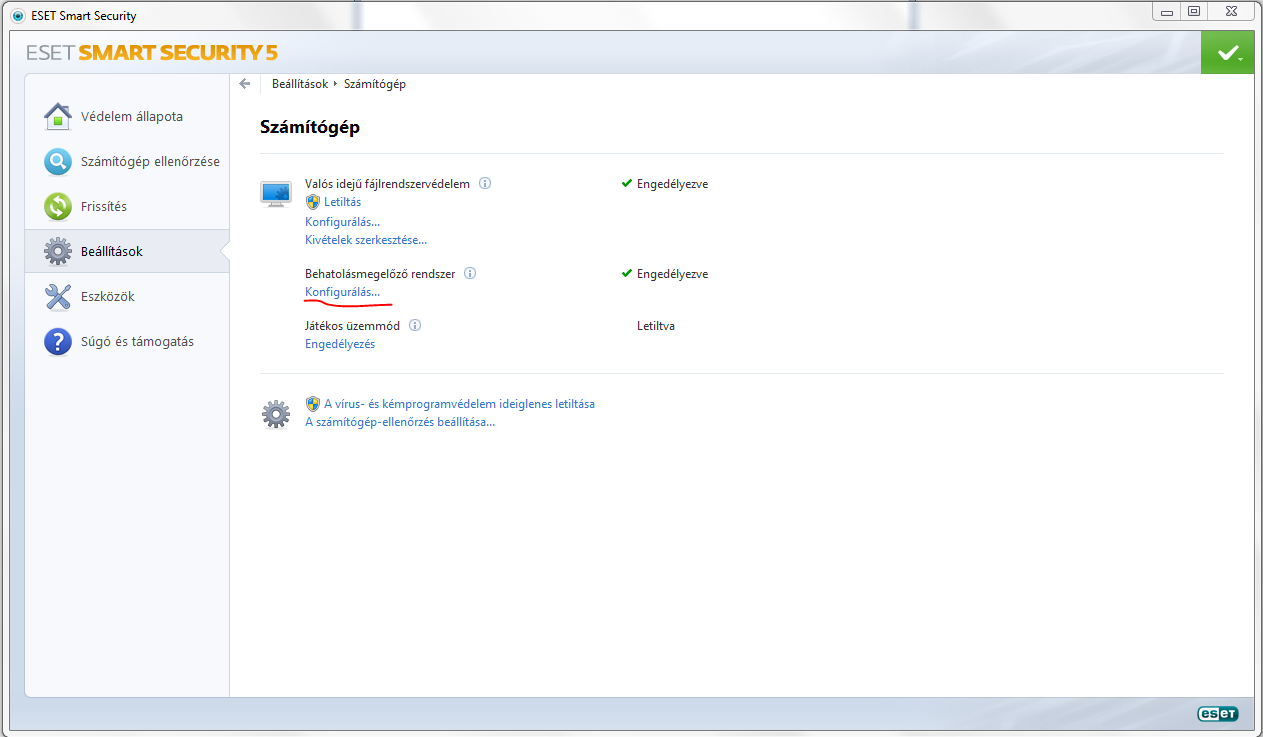Click the Számítógép page heading
This screenshot has width=1263, height=737.
pyautogui.click(x=310, y=127)
